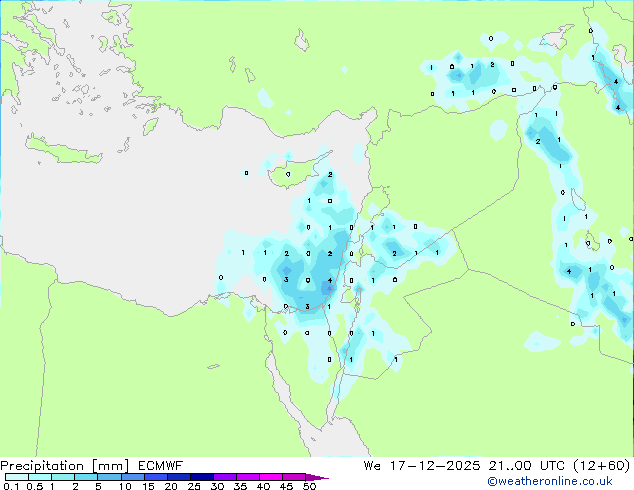Click the legend label '20'
The width and height of the screenshot is (634, 490).
coord(171,486)
